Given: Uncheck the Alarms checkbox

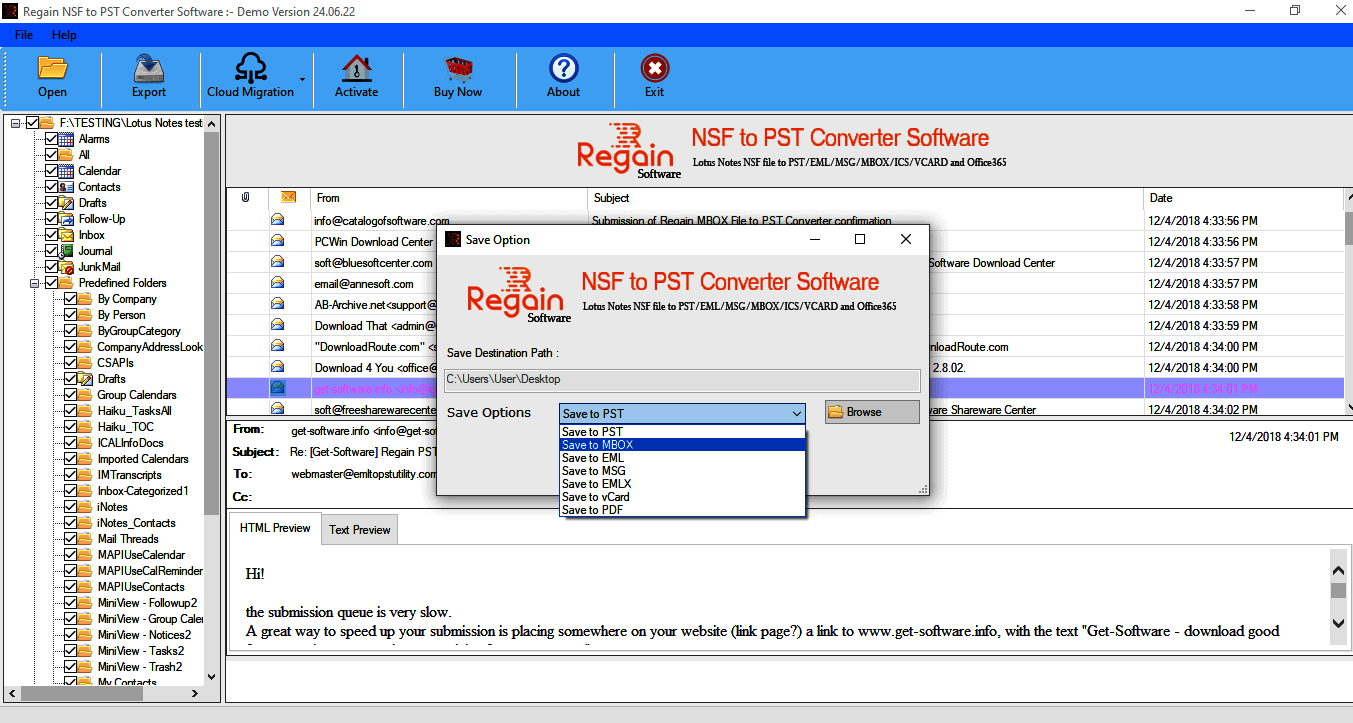Looking at the screenshot, I should pos(52,139).
